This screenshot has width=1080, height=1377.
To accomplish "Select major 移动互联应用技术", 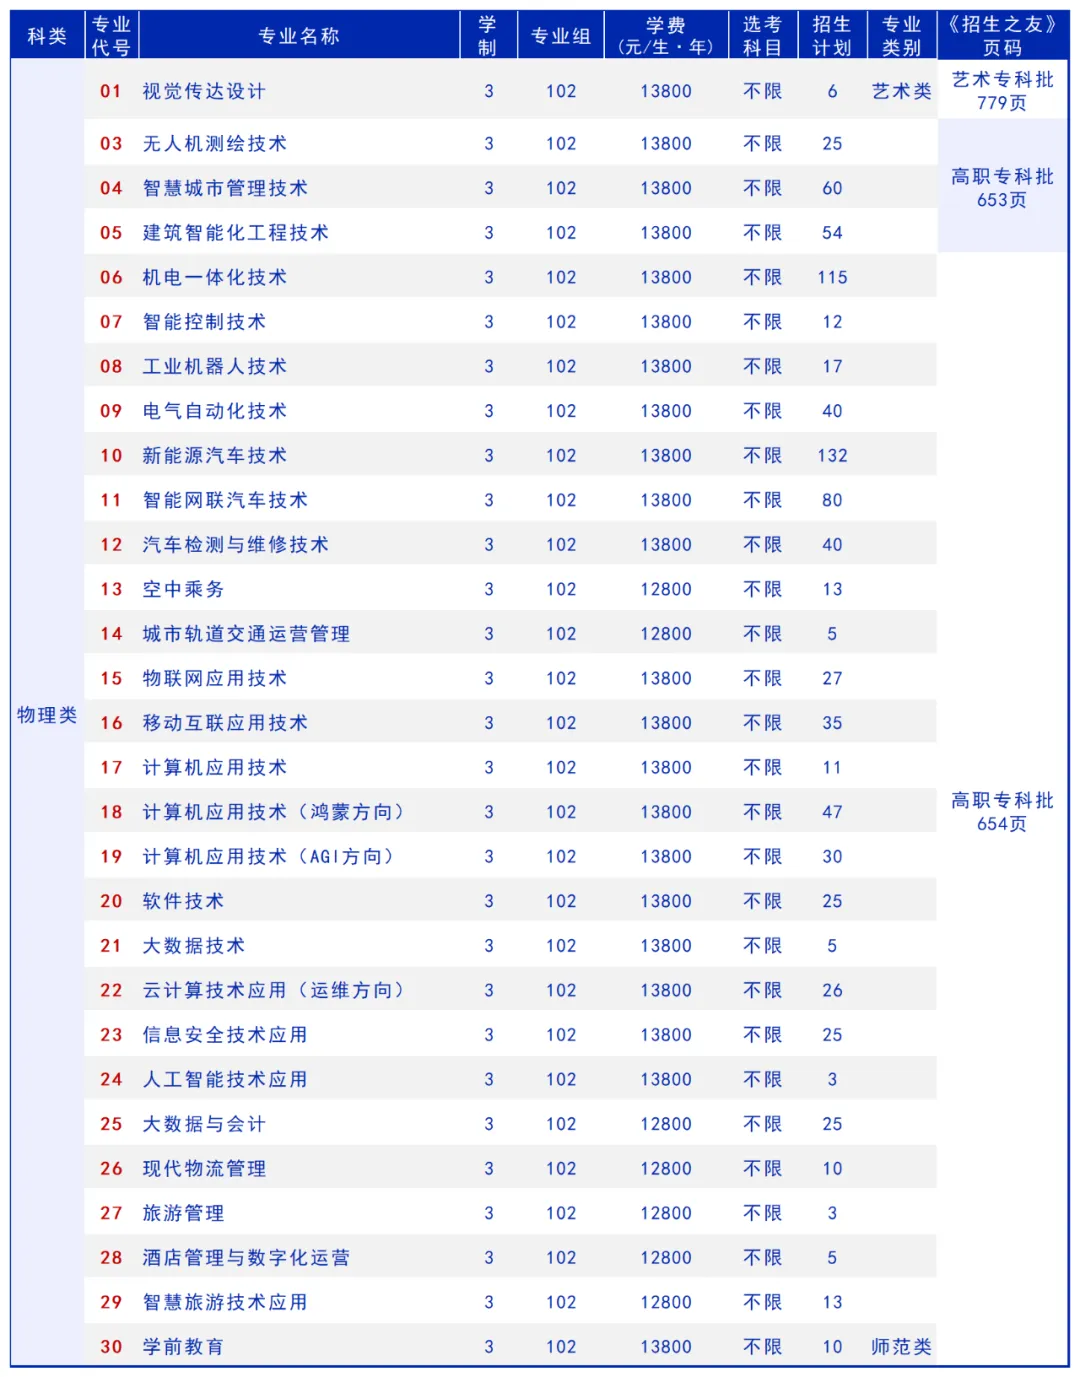I will click(225, 723).
